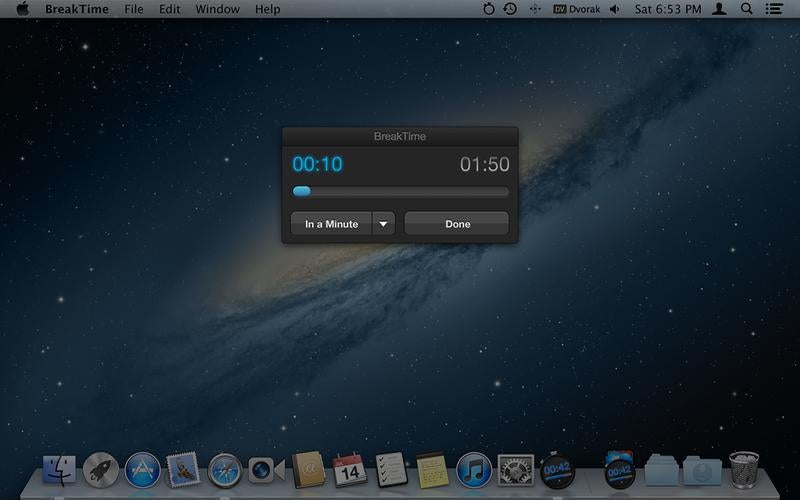This screenshot has height=500, width=800.
Task: Click the In a Minute button
Action: (x=331, y=224)
